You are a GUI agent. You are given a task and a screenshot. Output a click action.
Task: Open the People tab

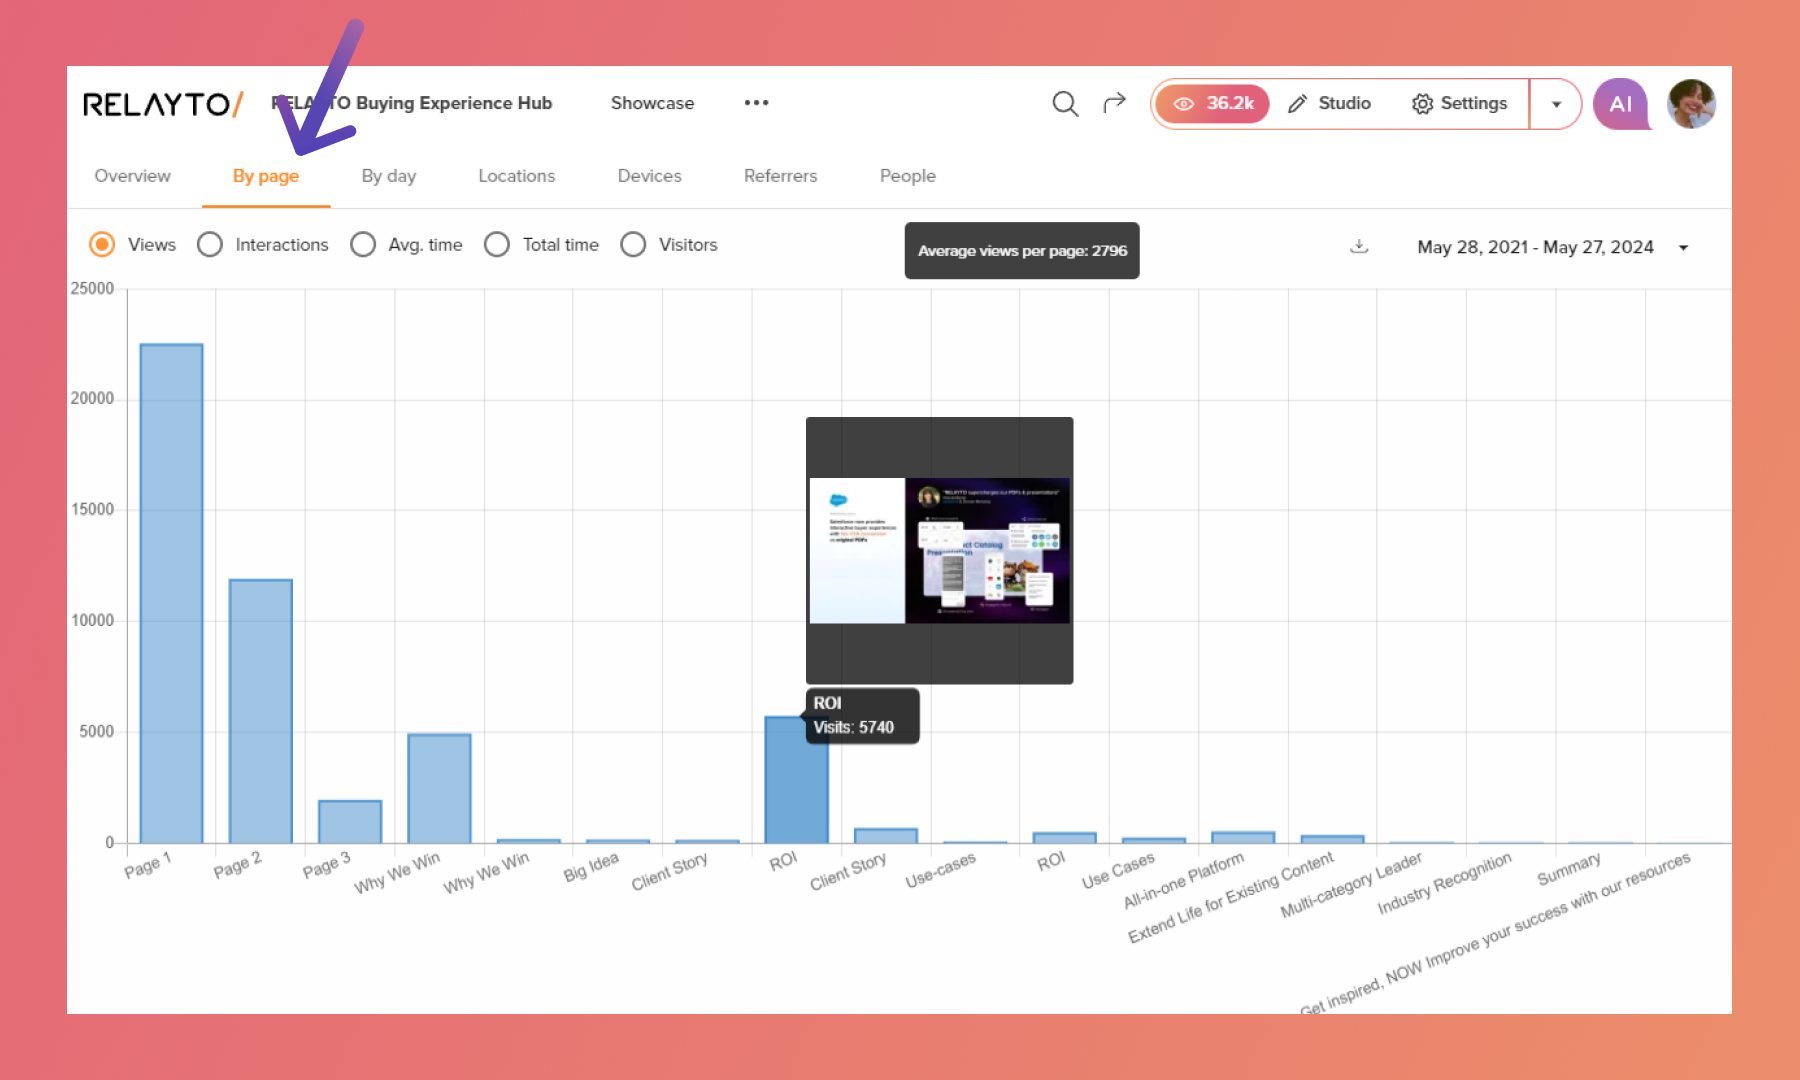coord(908,176)
